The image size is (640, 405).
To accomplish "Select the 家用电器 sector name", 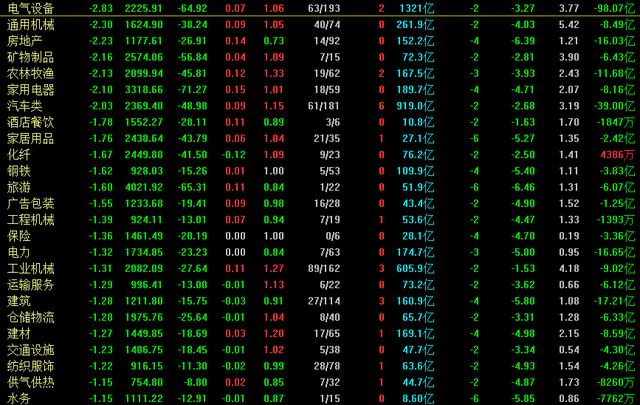I will coord(31,90).
